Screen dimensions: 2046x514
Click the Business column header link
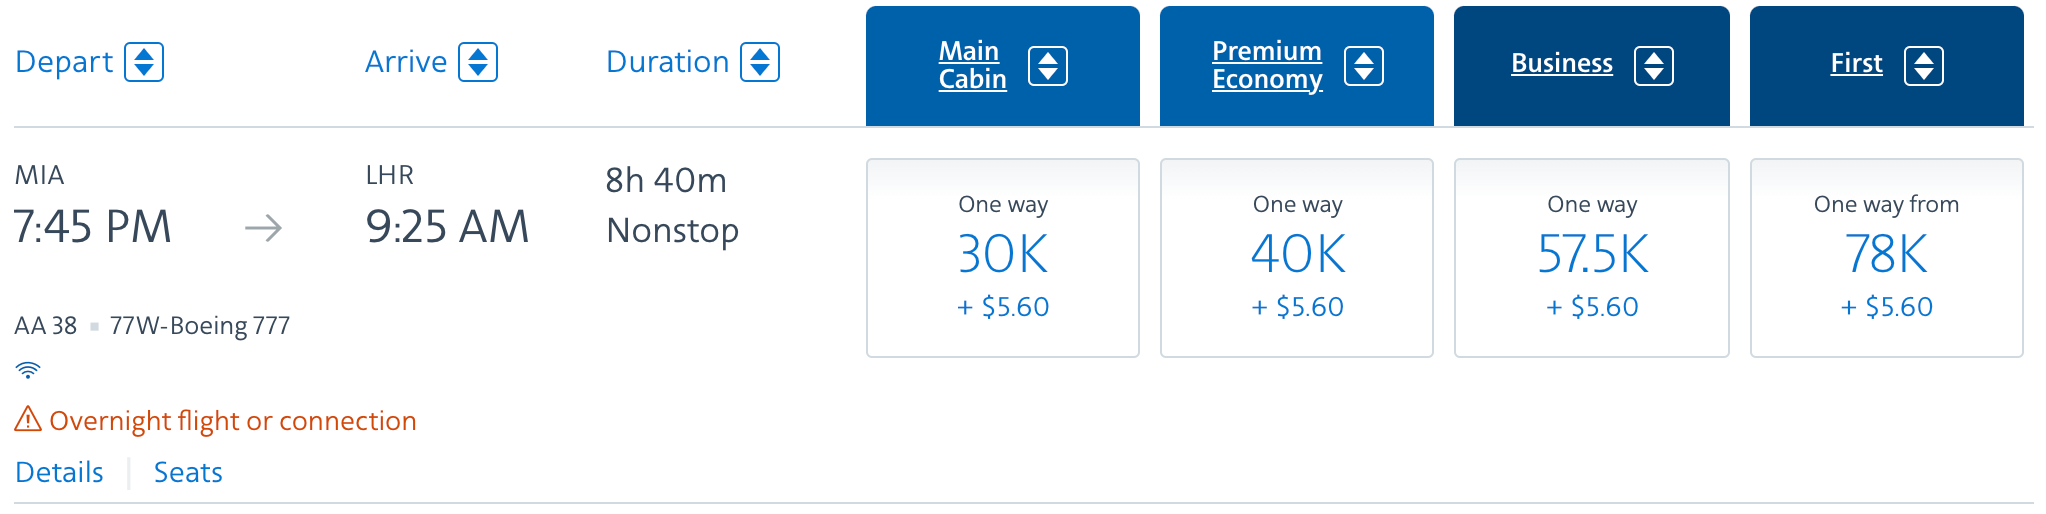[1562, 64]
